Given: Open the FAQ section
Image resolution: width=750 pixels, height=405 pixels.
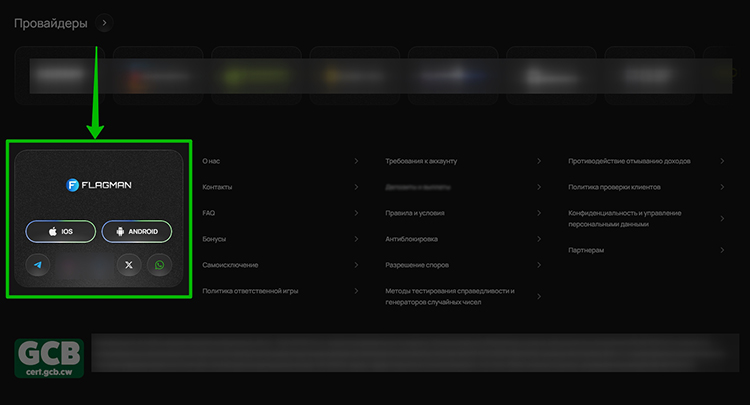Looking at the screenshot, I should pos(209,213).
